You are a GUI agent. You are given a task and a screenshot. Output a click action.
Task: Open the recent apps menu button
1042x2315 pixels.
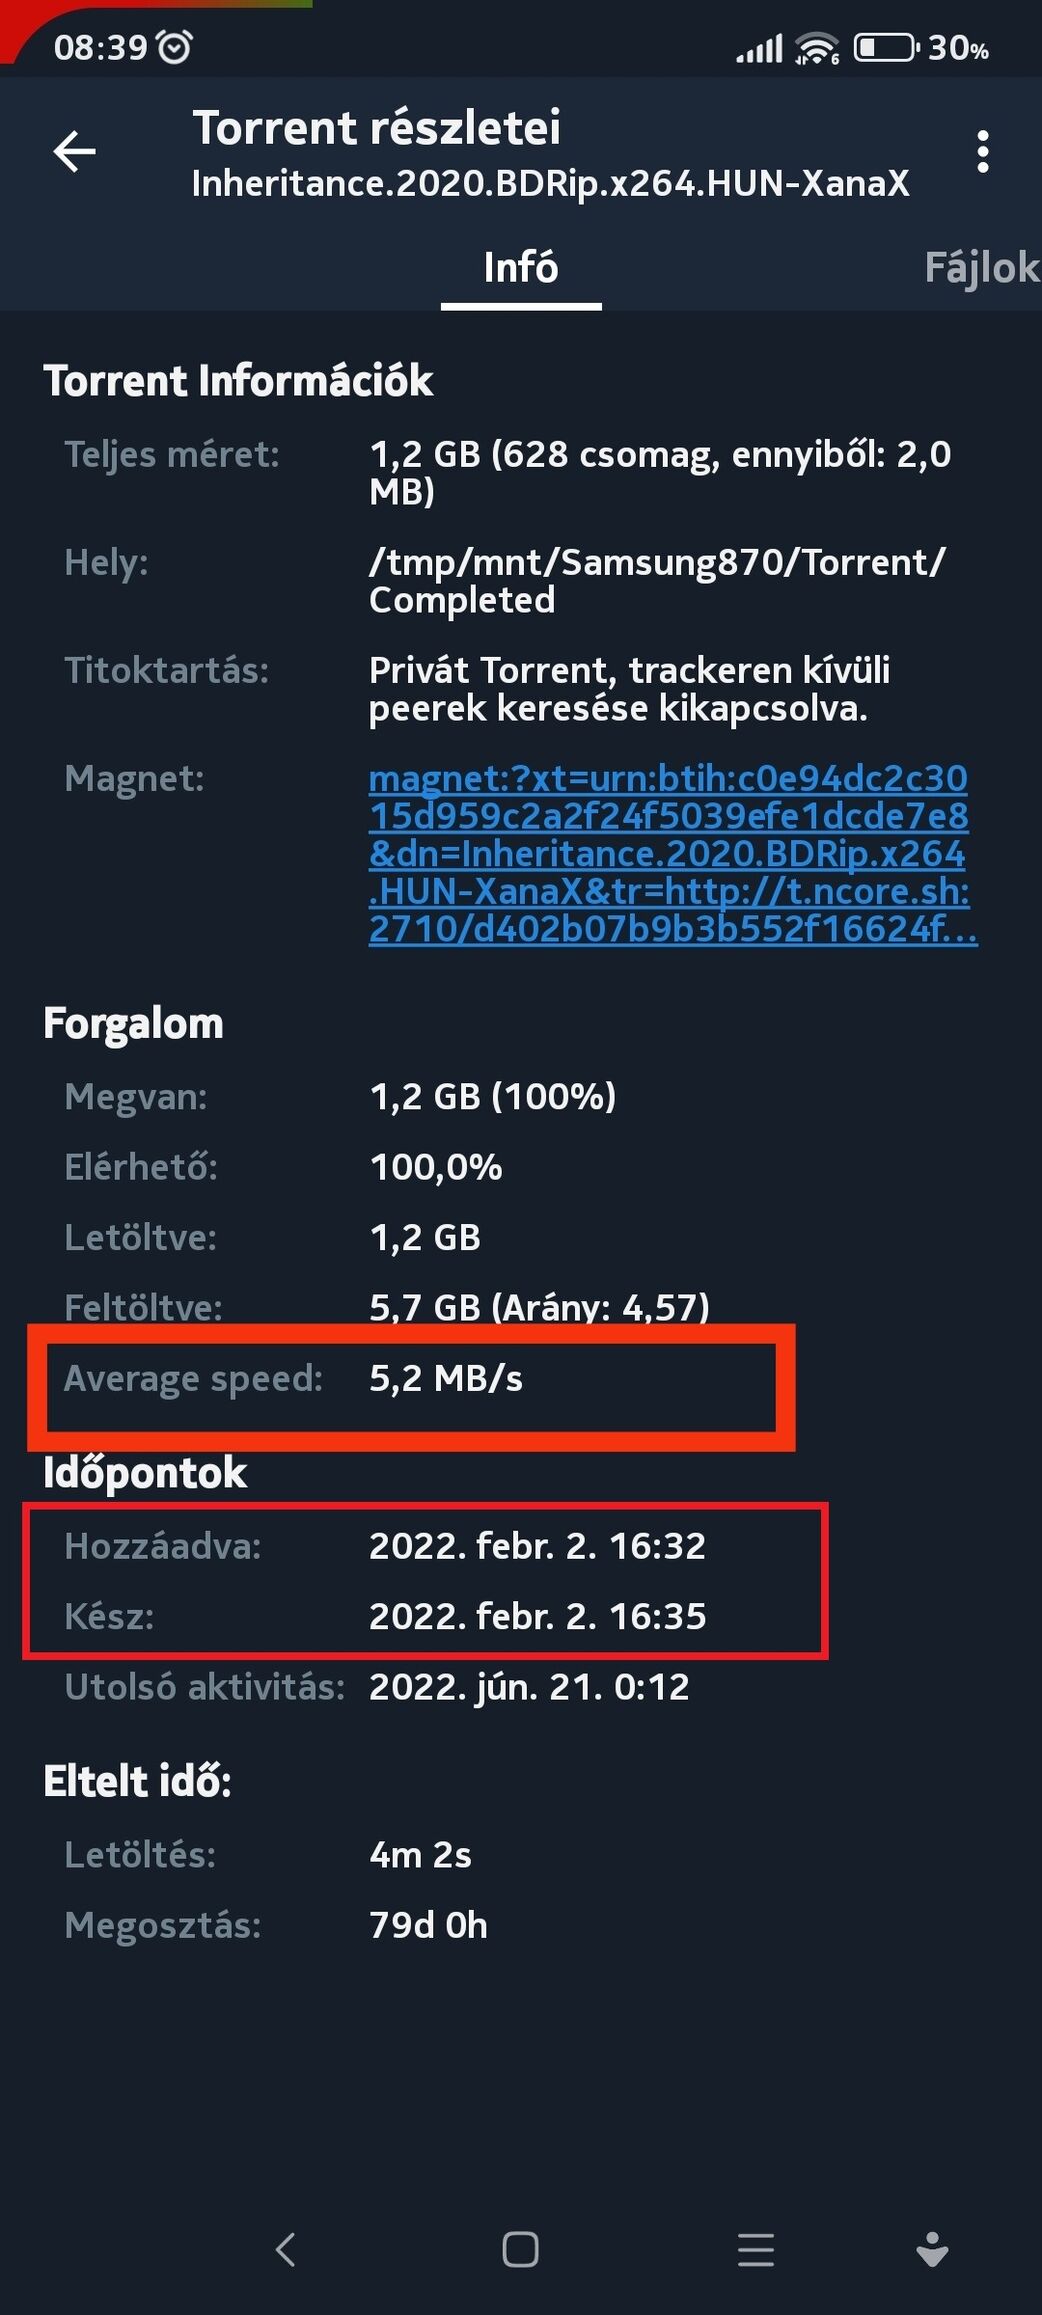[756, 2250]
